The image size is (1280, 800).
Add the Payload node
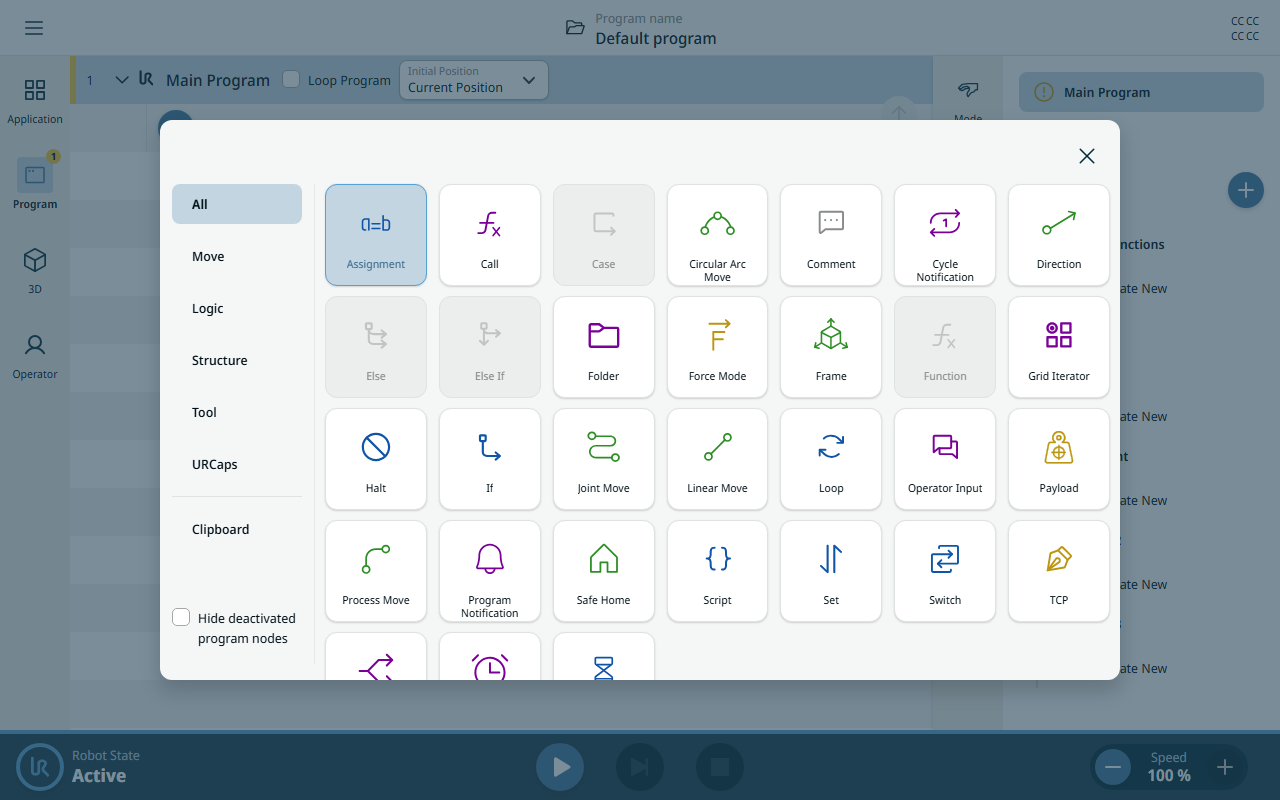(x=1059, y=459)
